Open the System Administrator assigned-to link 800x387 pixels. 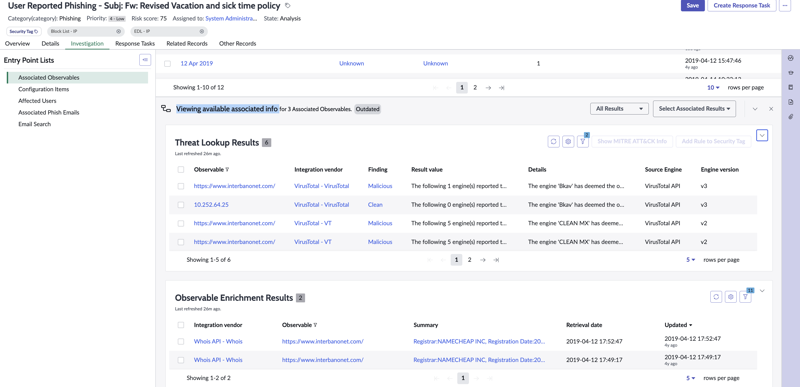tap(231, 18)
